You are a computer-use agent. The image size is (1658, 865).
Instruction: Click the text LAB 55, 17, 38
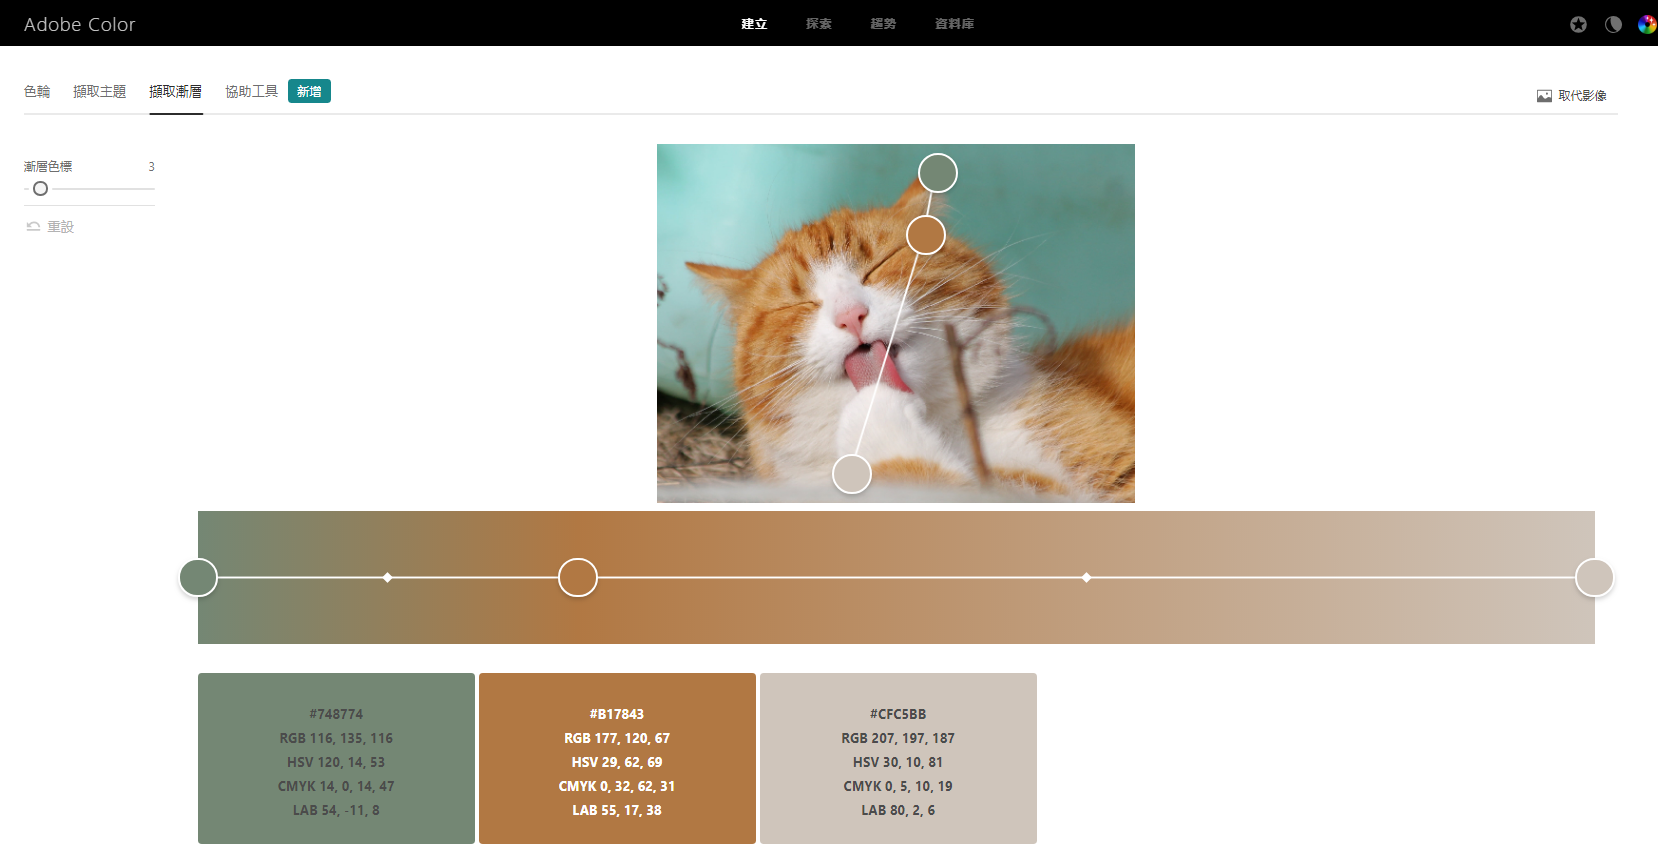pyautogui.click(x=617, y=810)
